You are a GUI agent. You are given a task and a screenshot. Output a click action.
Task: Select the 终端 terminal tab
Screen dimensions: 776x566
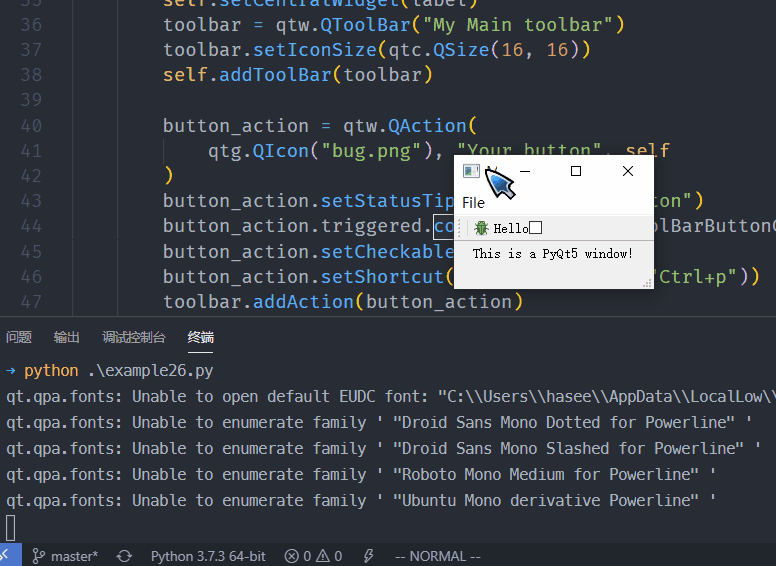(201, 338)
